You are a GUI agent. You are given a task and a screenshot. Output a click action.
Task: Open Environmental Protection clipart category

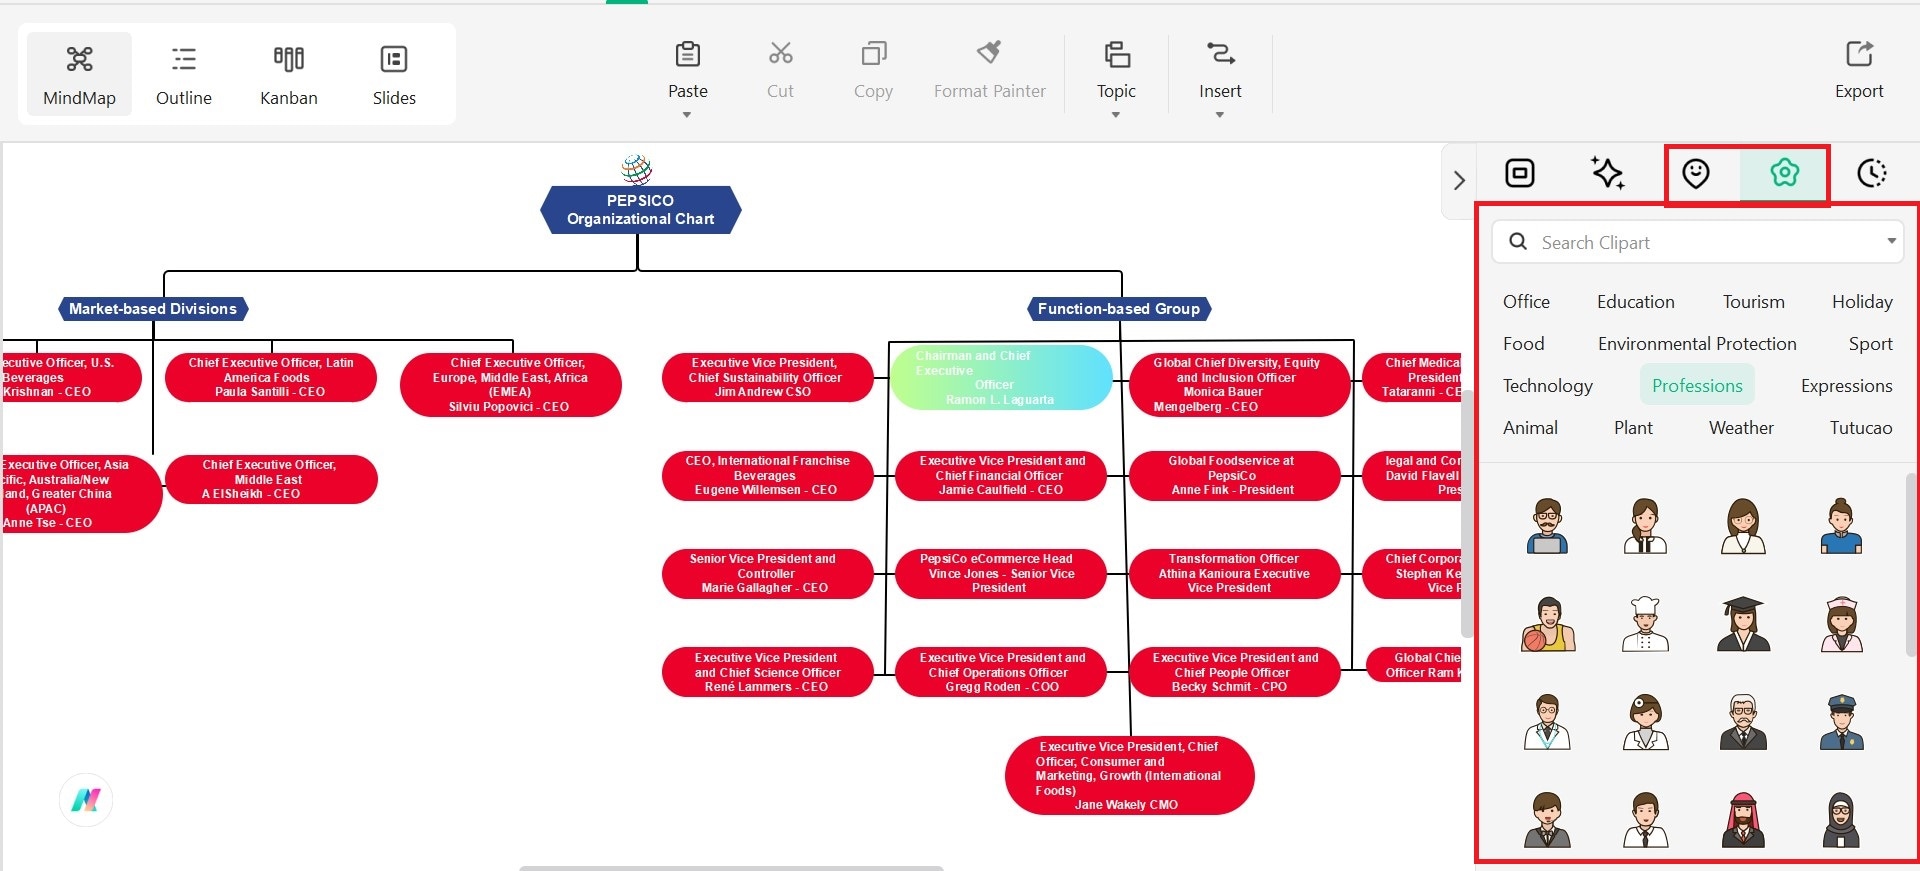tap(1697, 344)
